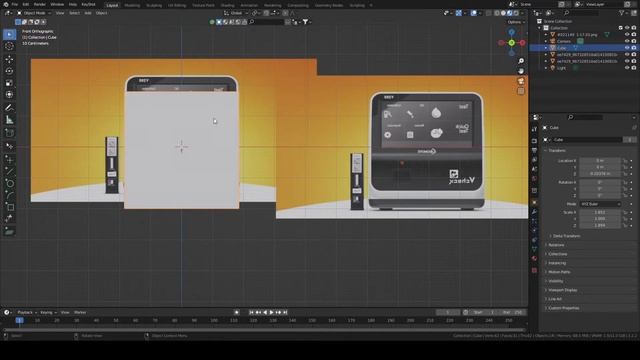Toggle Scale X lock icon

(x=625, y=212)
